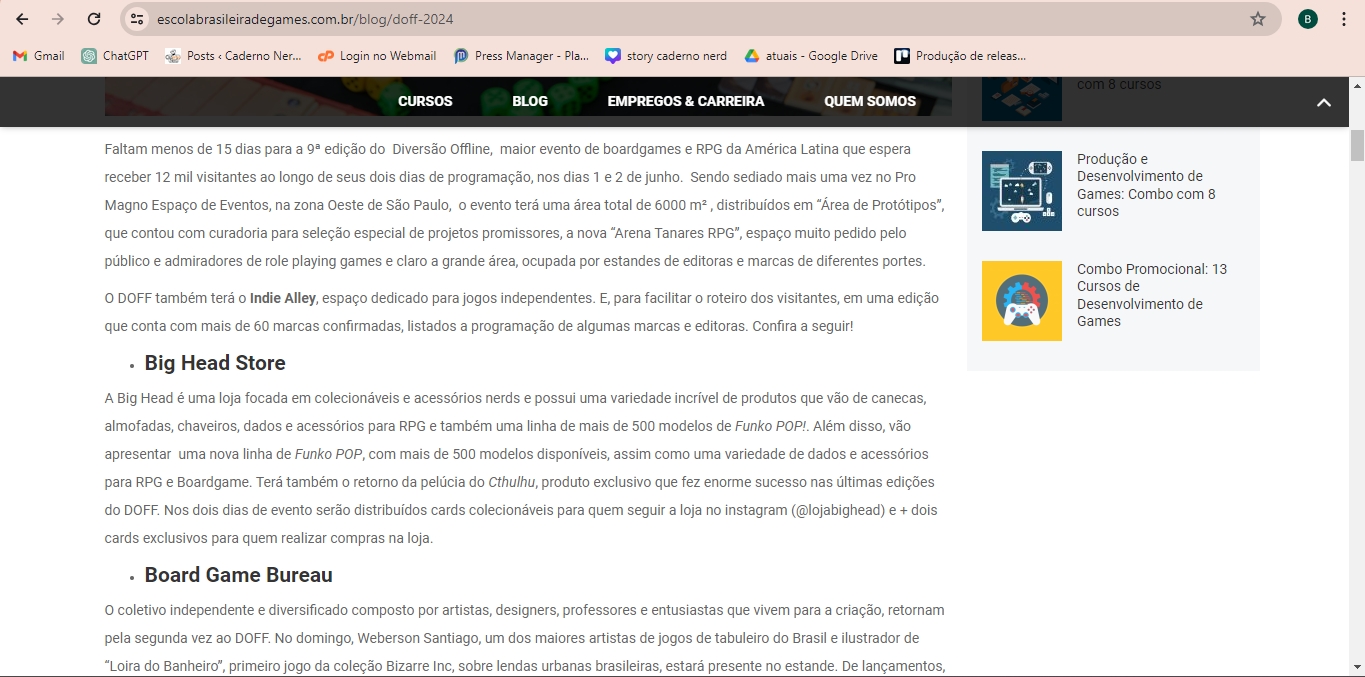Open the CURSOS menu

[x=425, y=101]
